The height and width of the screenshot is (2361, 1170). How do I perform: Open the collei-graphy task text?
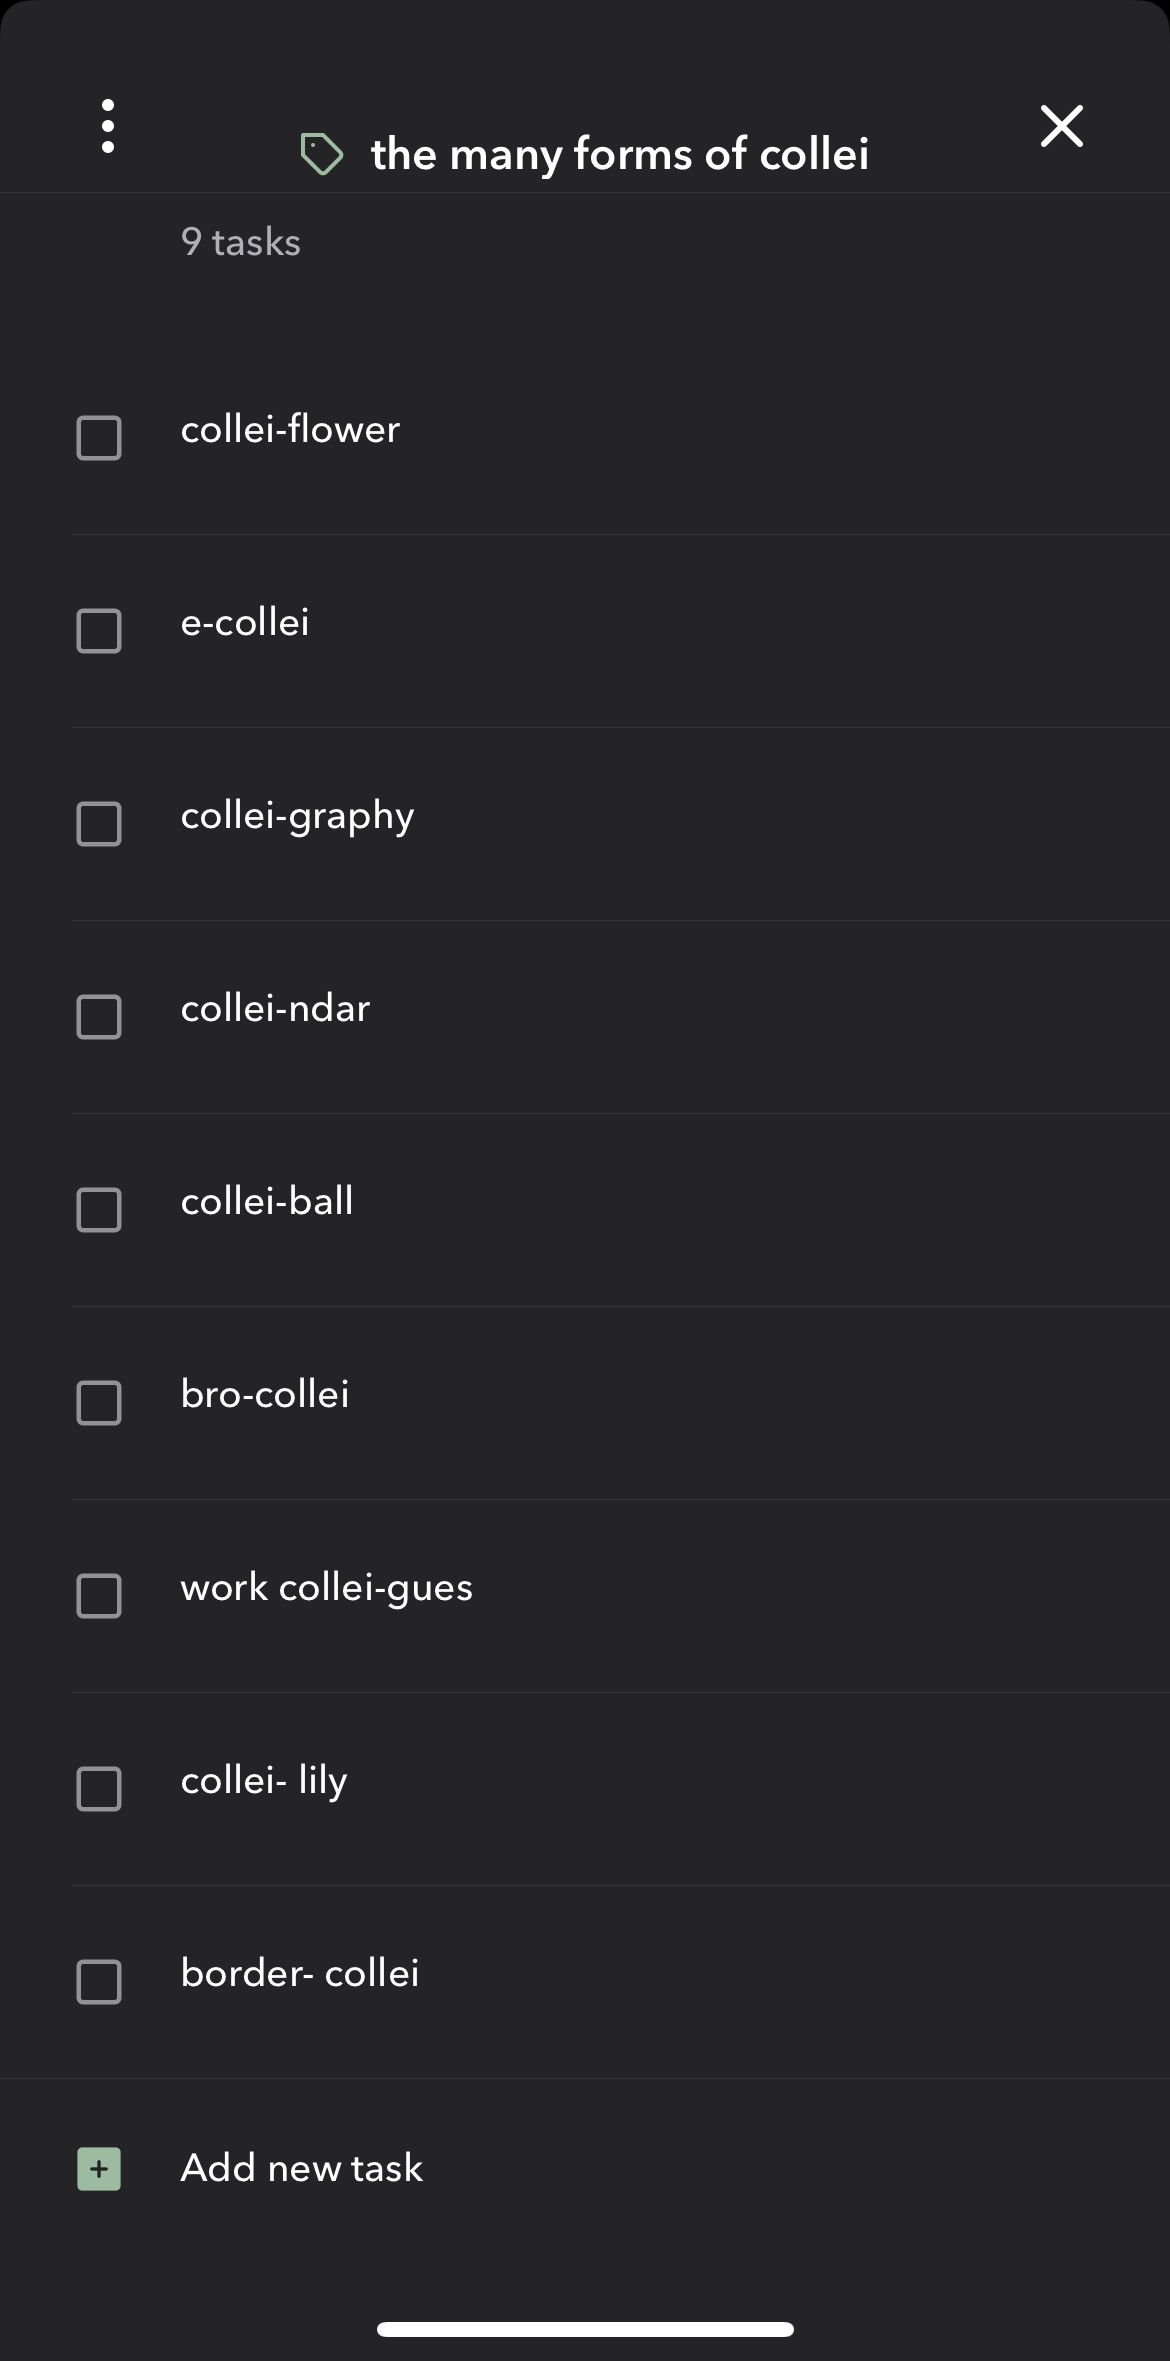297,817
